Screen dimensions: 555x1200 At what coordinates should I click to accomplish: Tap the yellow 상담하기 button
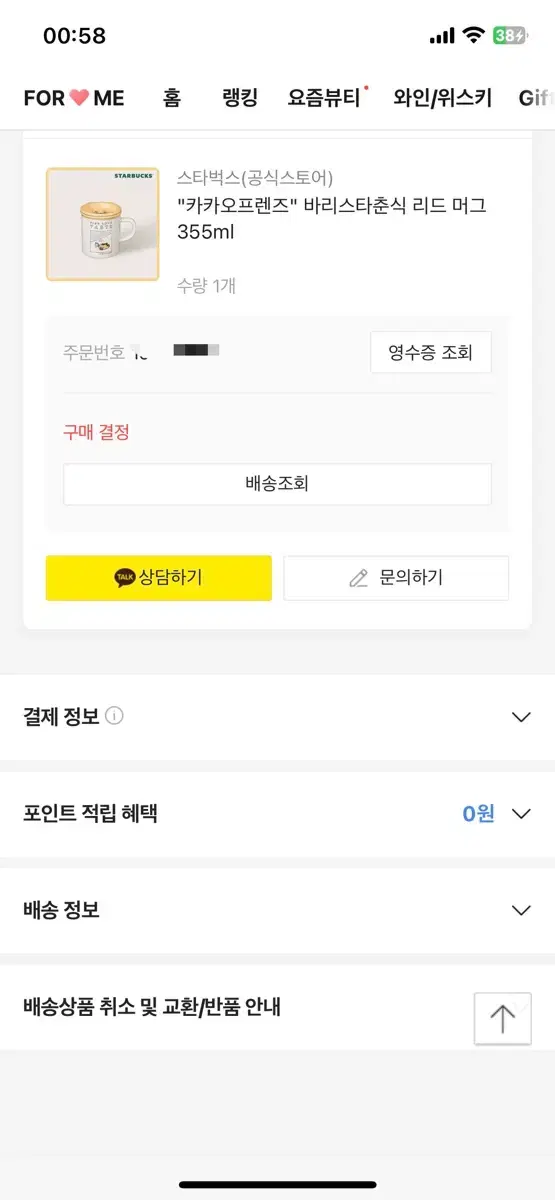point(158,578)
